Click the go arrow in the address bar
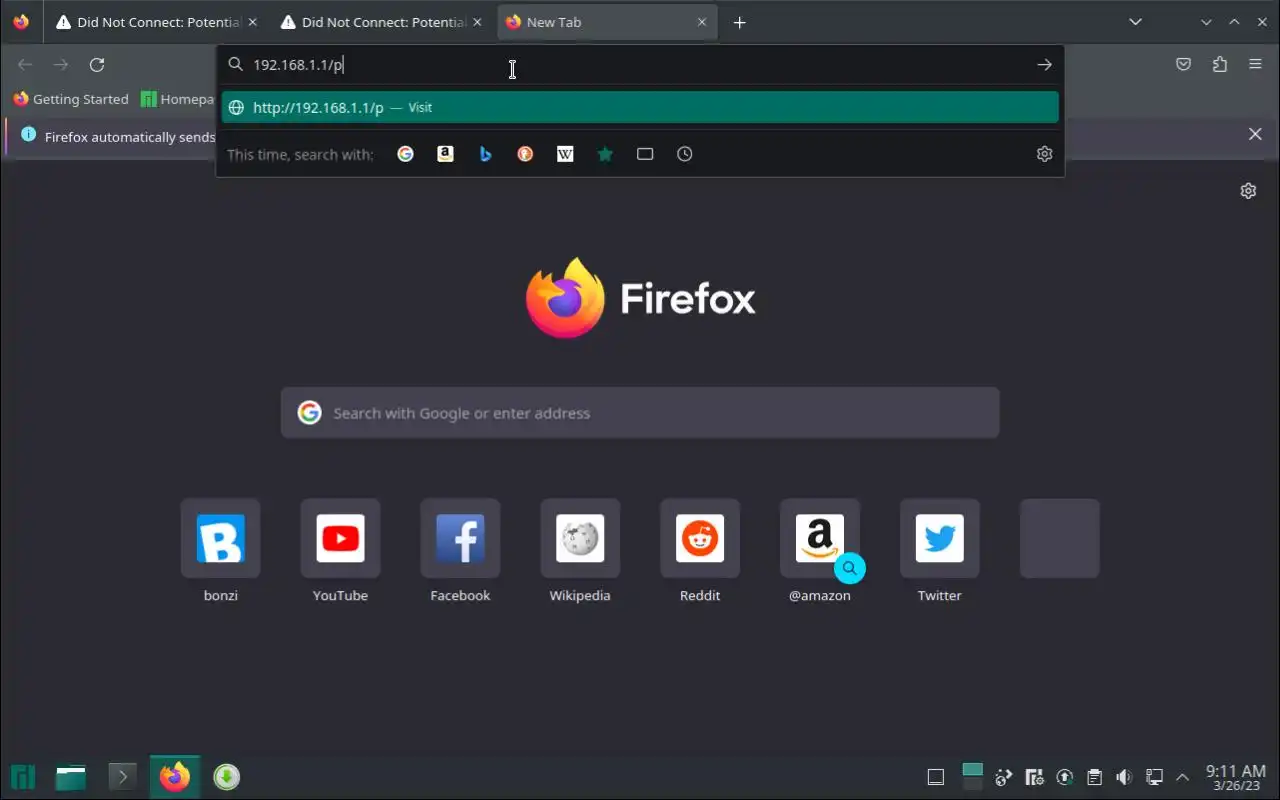Screen dimensions: 1280x800 click(1044, 65)
